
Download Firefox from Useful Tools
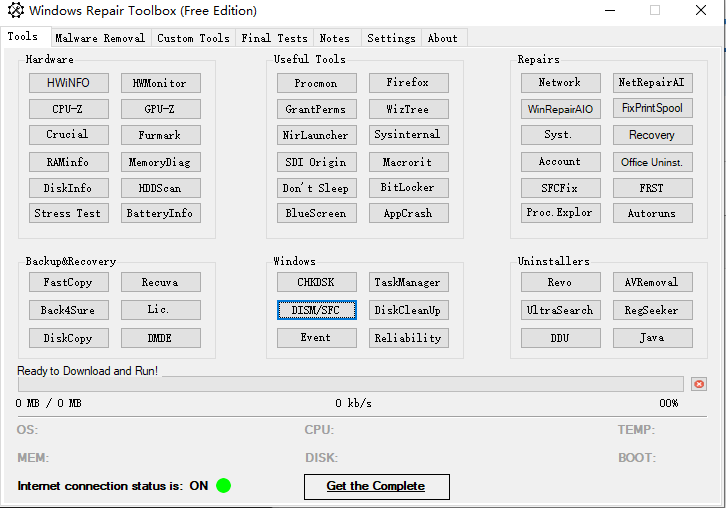point(409,83)
